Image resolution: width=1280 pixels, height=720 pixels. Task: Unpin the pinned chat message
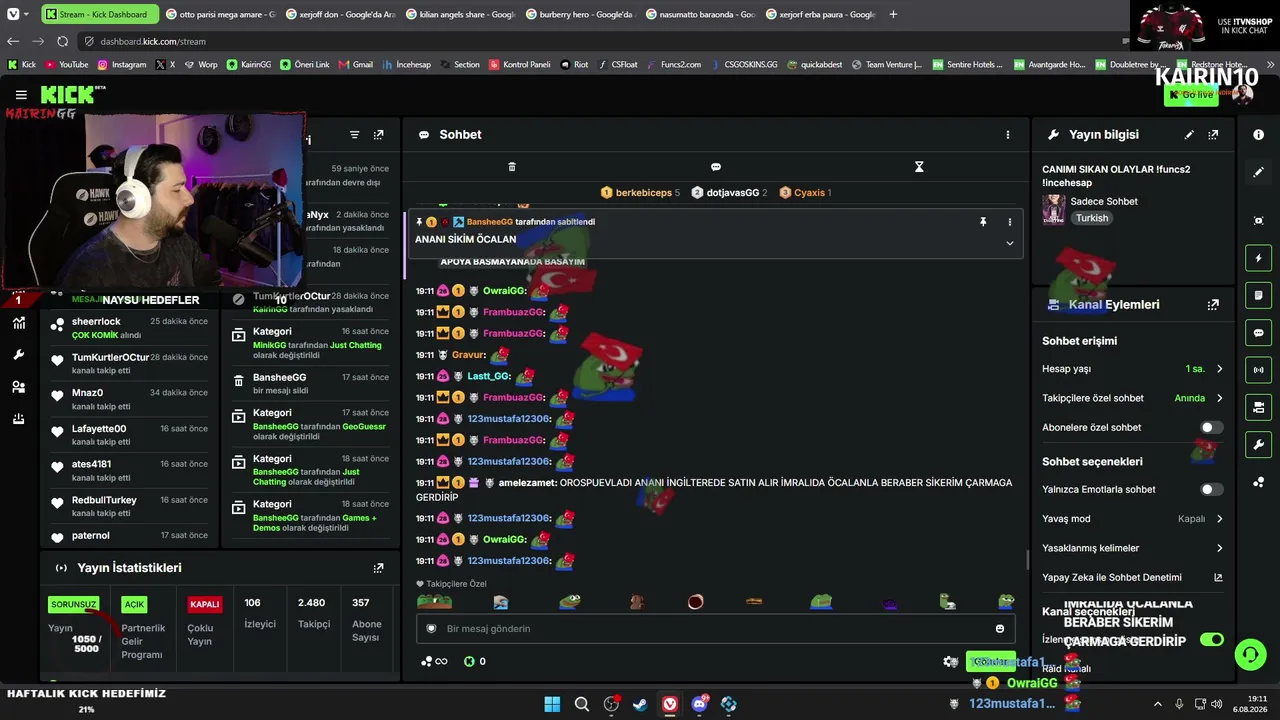983,222
